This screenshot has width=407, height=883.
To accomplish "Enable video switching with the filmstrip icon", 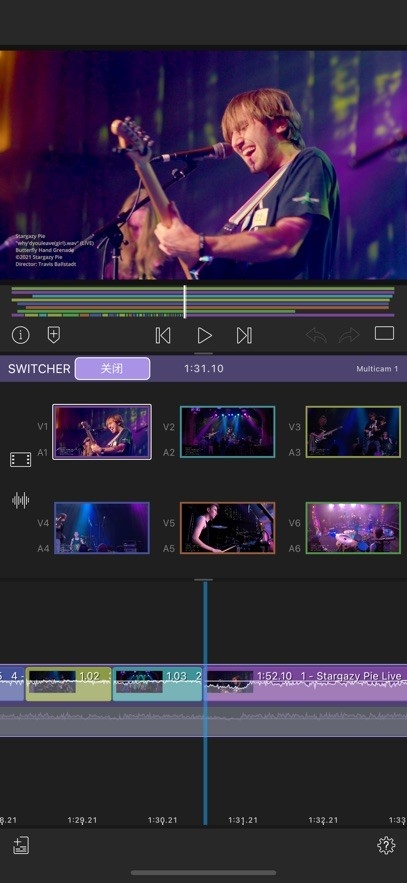I will coord(21,460).
